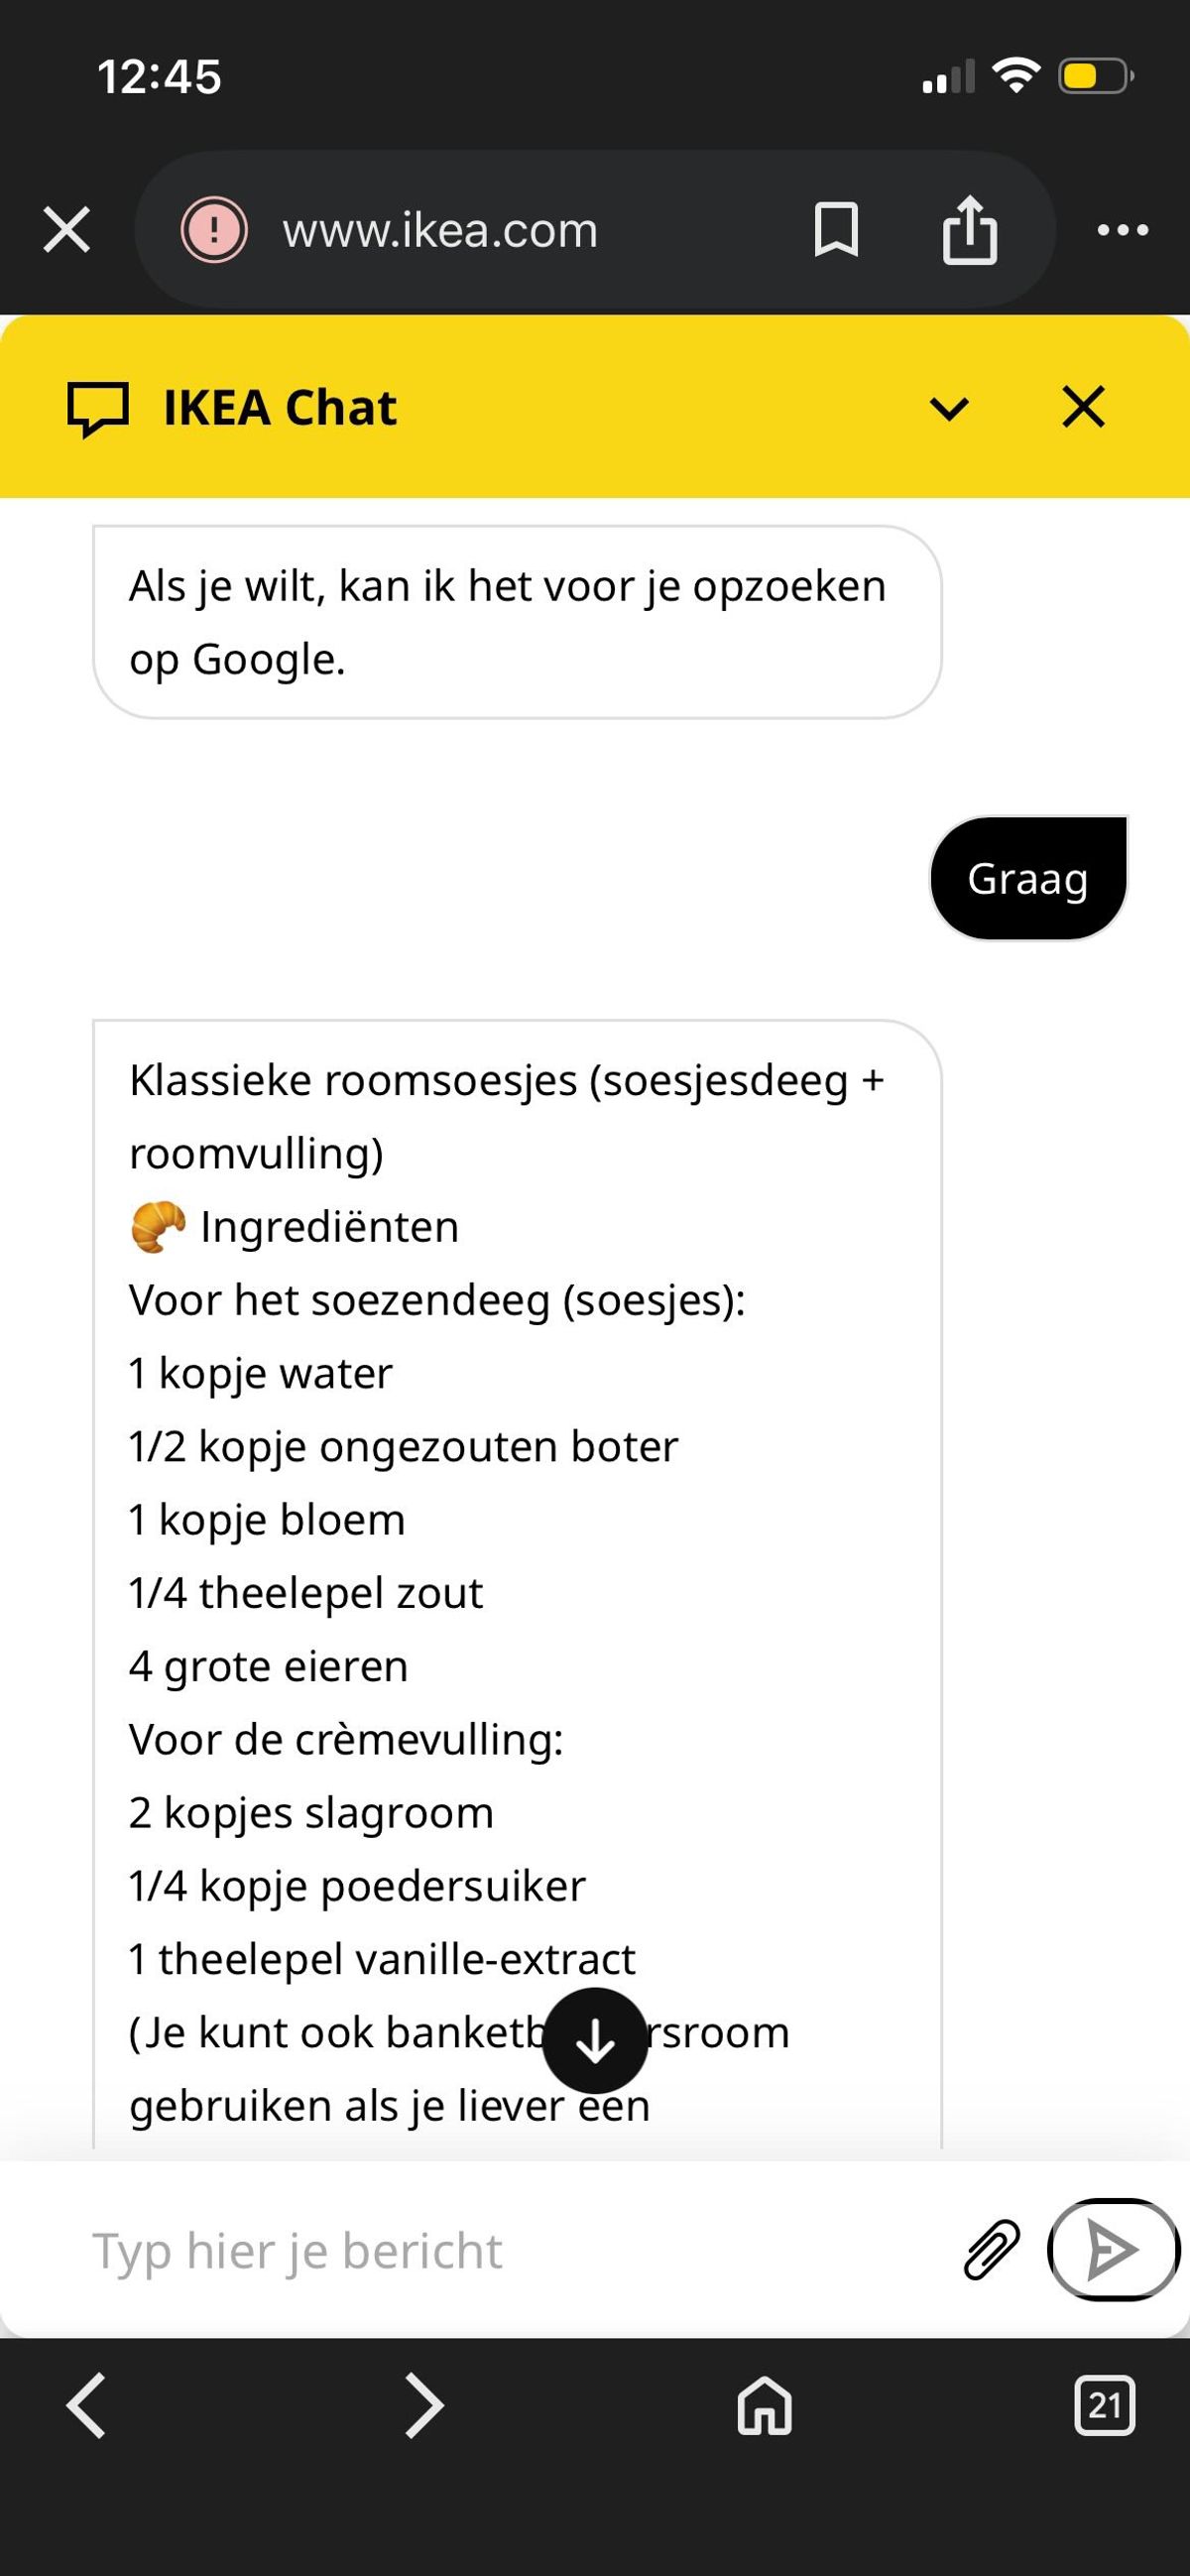The image size is (1190, 2576).
Task: Navigate back in the browser
Action: [87, 2405]
